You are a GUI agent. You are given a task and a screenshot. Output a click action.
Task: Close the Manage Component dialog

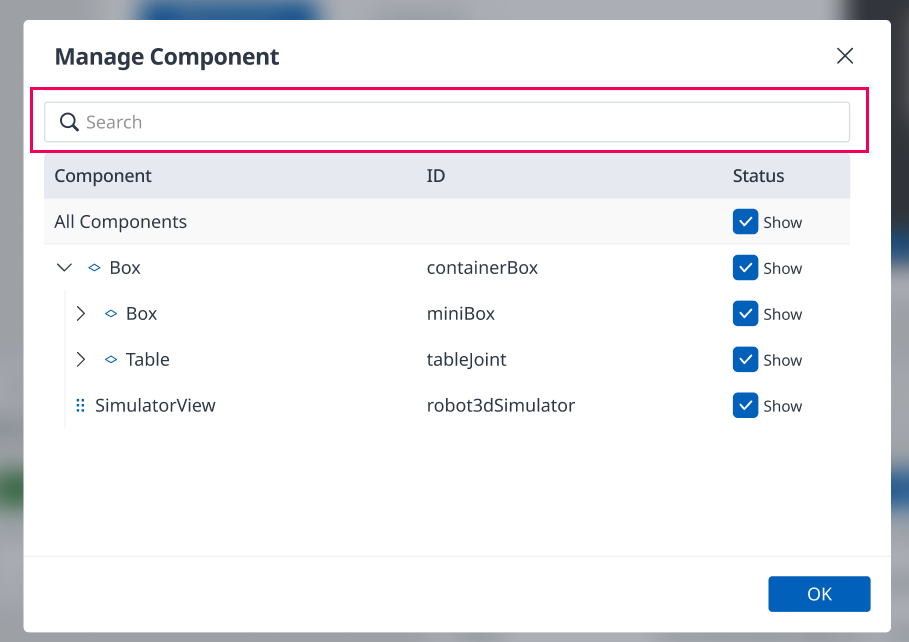point(845,56)
